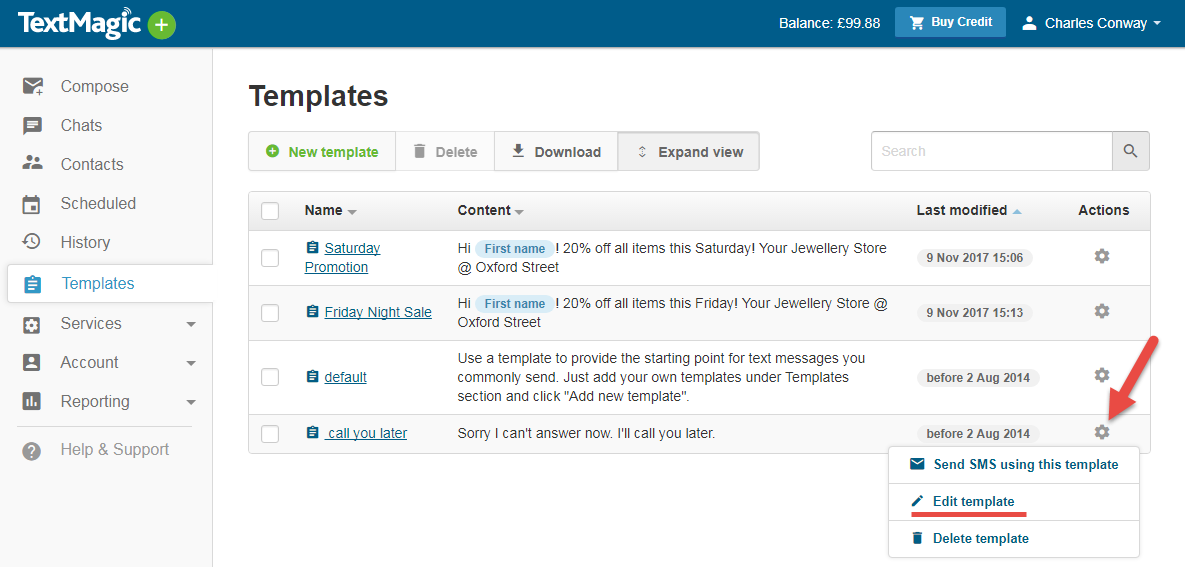Go to Chats in sidebar
Screen dimensions: 1185x567
click(81, 126)
